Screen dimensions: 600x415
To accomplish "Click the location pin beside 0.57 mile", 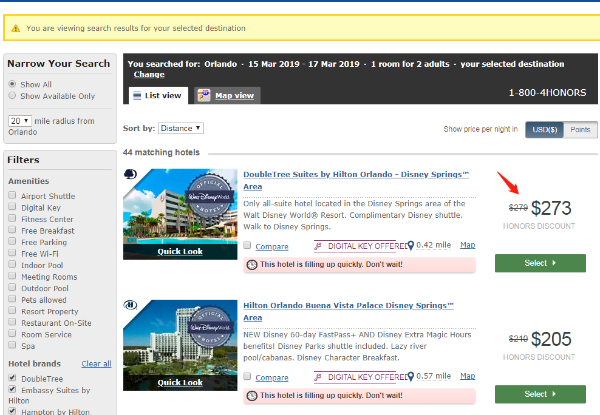I will 411,376.
